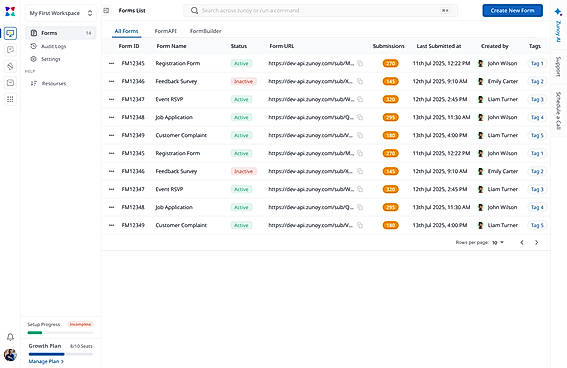The height and width of the screenshot is (368, 567).
Task: Open the apps grid icon in left rail
Action: 10,99
